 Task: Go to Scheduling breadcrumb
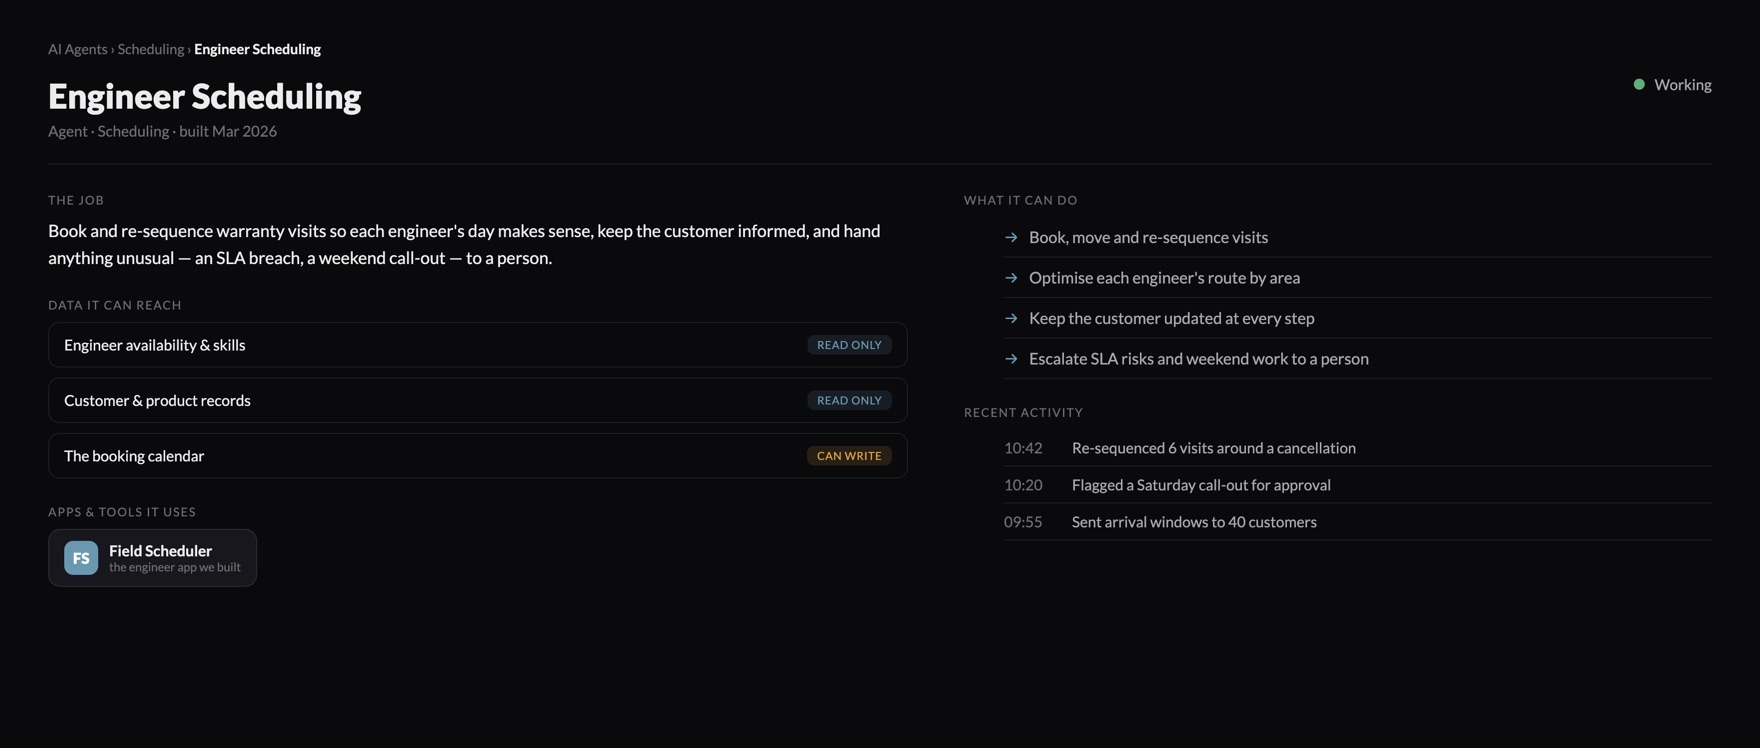151,49
